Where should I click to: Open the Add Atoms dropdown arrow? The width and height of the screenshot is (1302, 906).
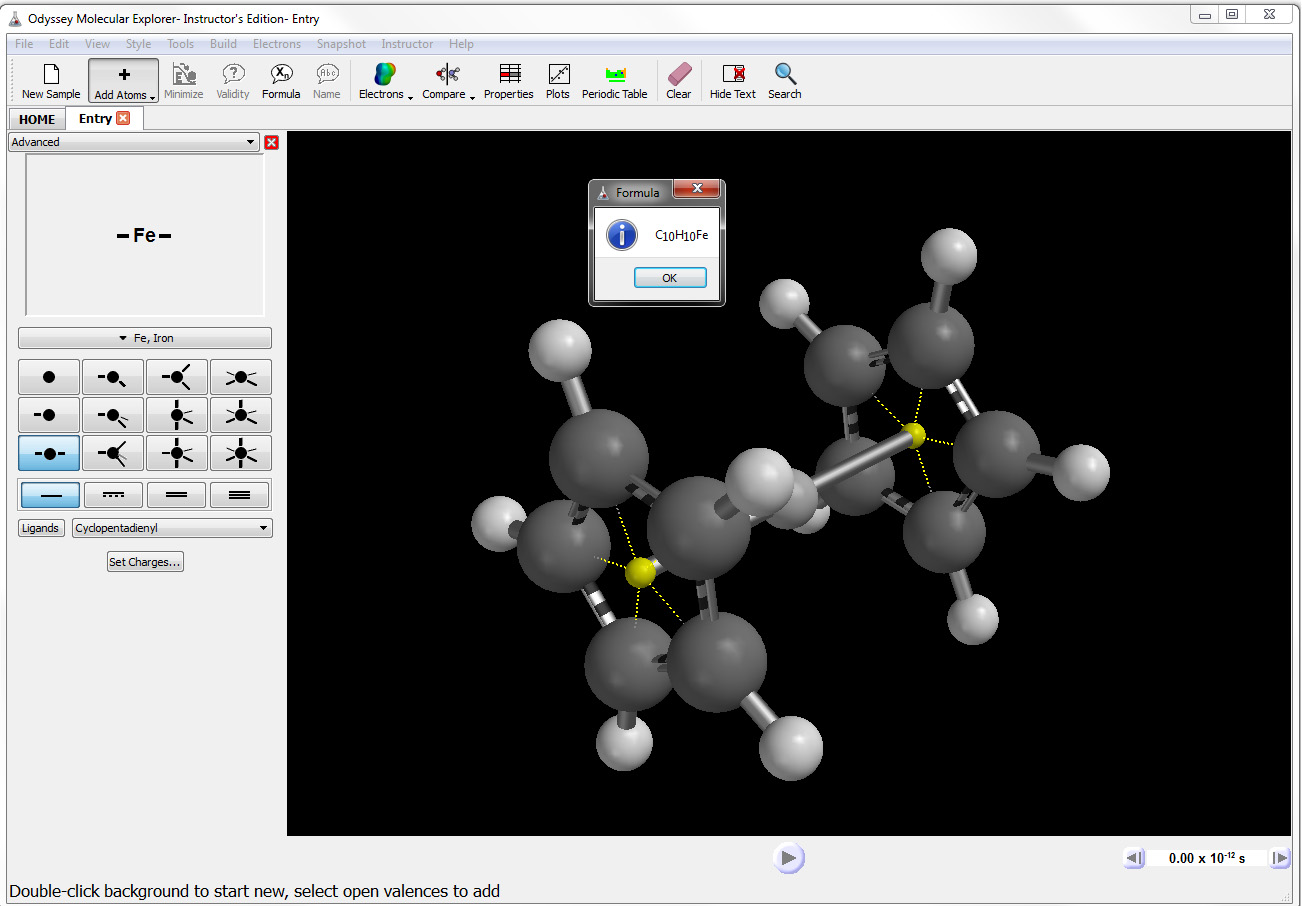pos(153,97)
